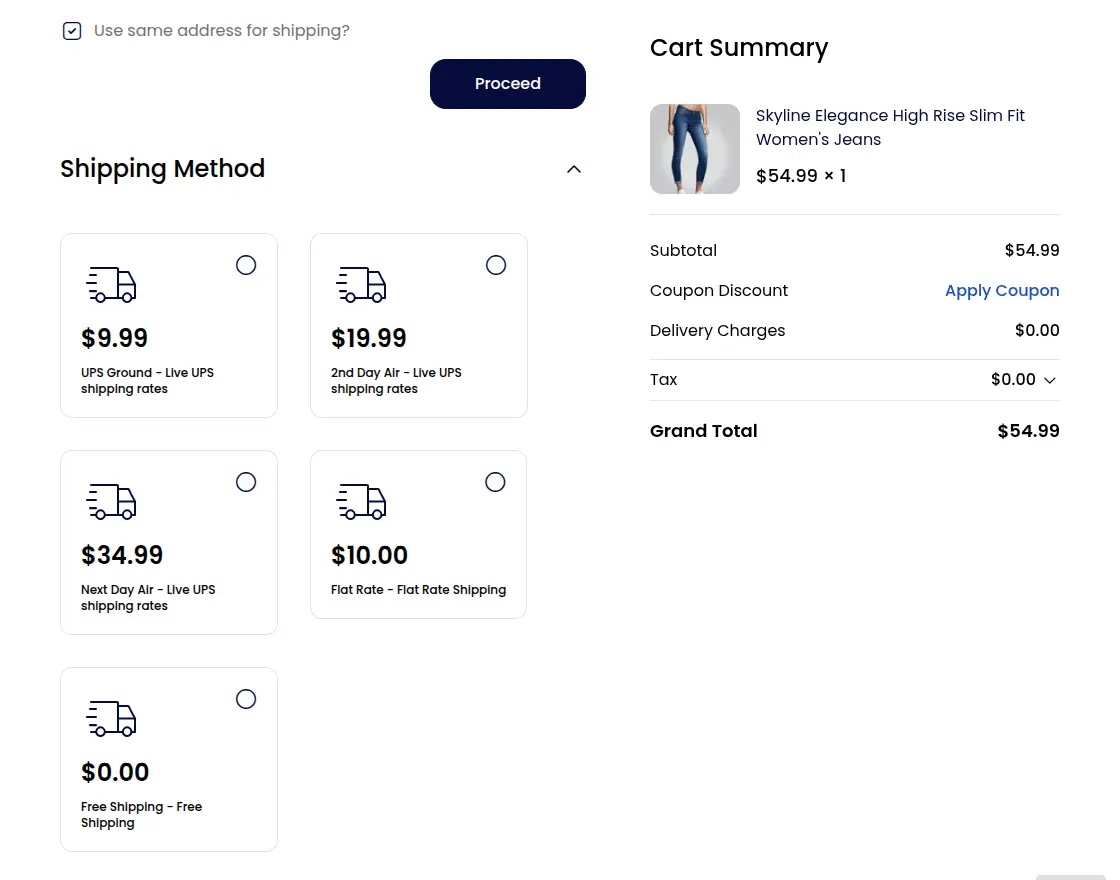Click 'Free Shipping - Free Shipping' label
Screen dimensions: 1120x880
click(141, 815)
